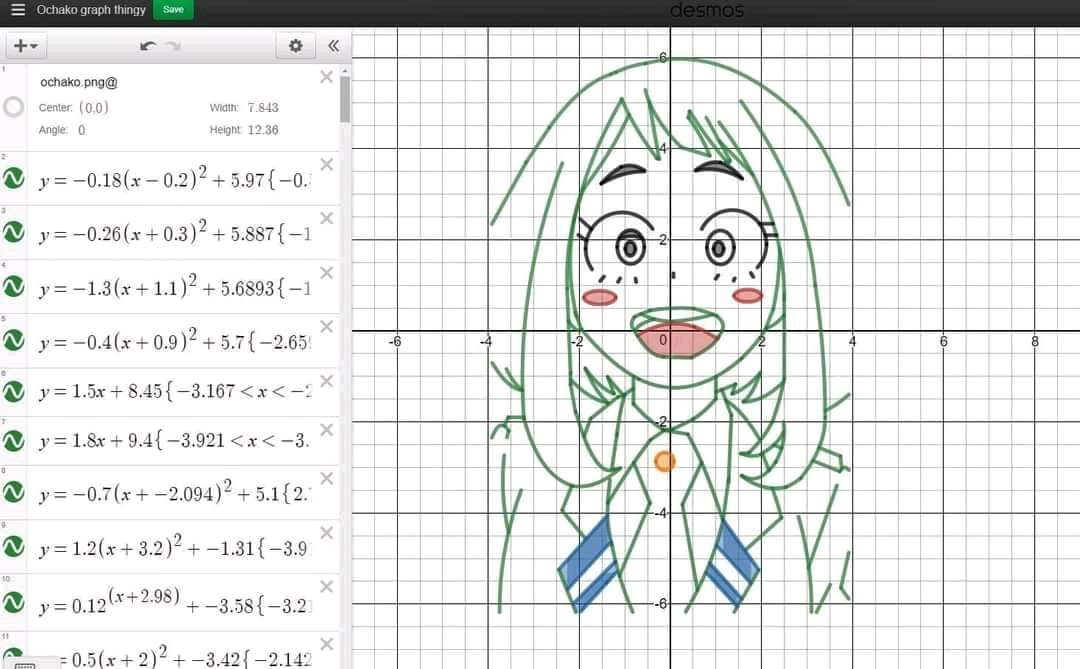Toggle visibility of expression 5 curve
This screenshot has width=1080, height=669.
tap(13, 340)
